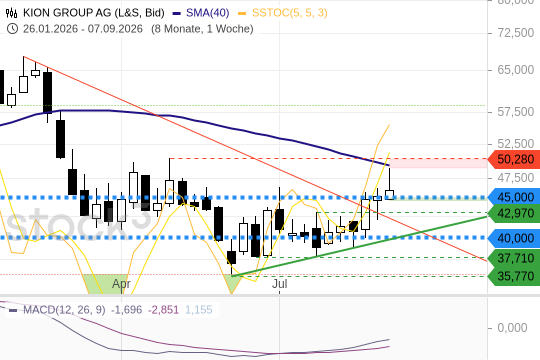Click the 47,500 axis label

point(516,178)
